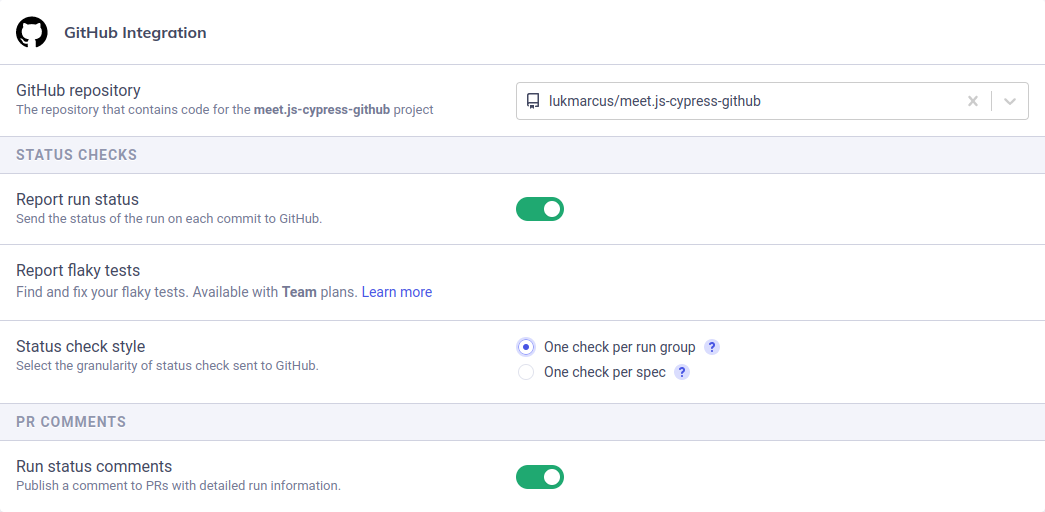Image resolution: width=1045 pixels, height=512 pixels.
Task: Click the Run status comments label
Action: click(x=94, y=466)
